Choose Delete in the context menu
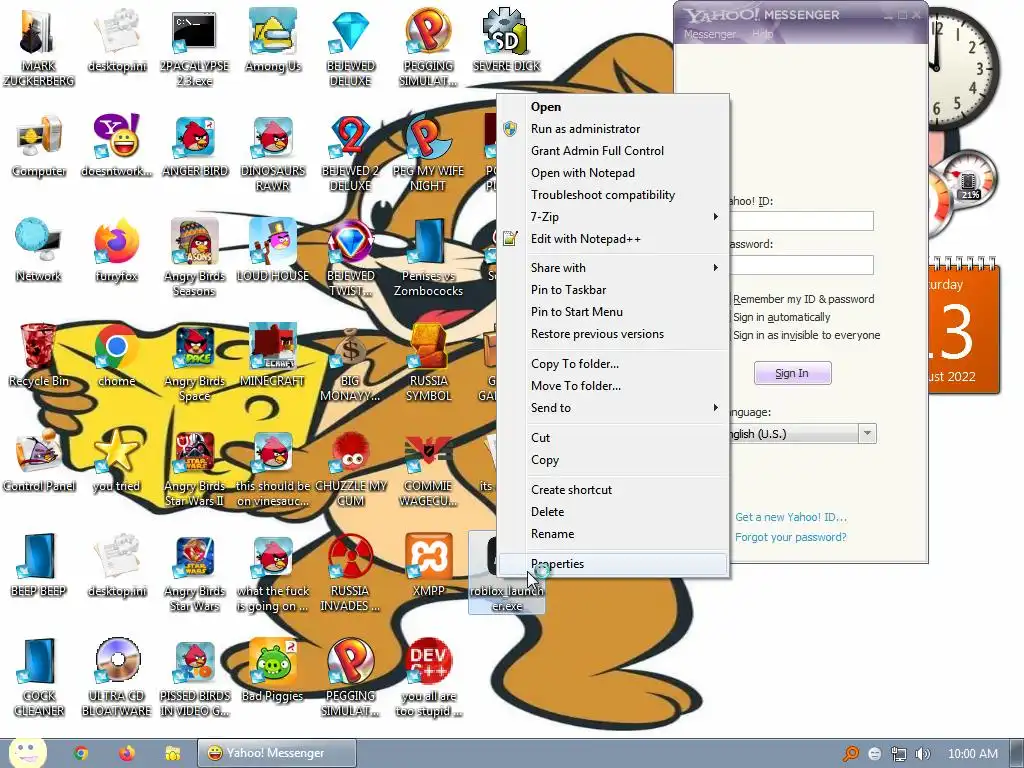The image size is (1024, 768). (613, 512)
